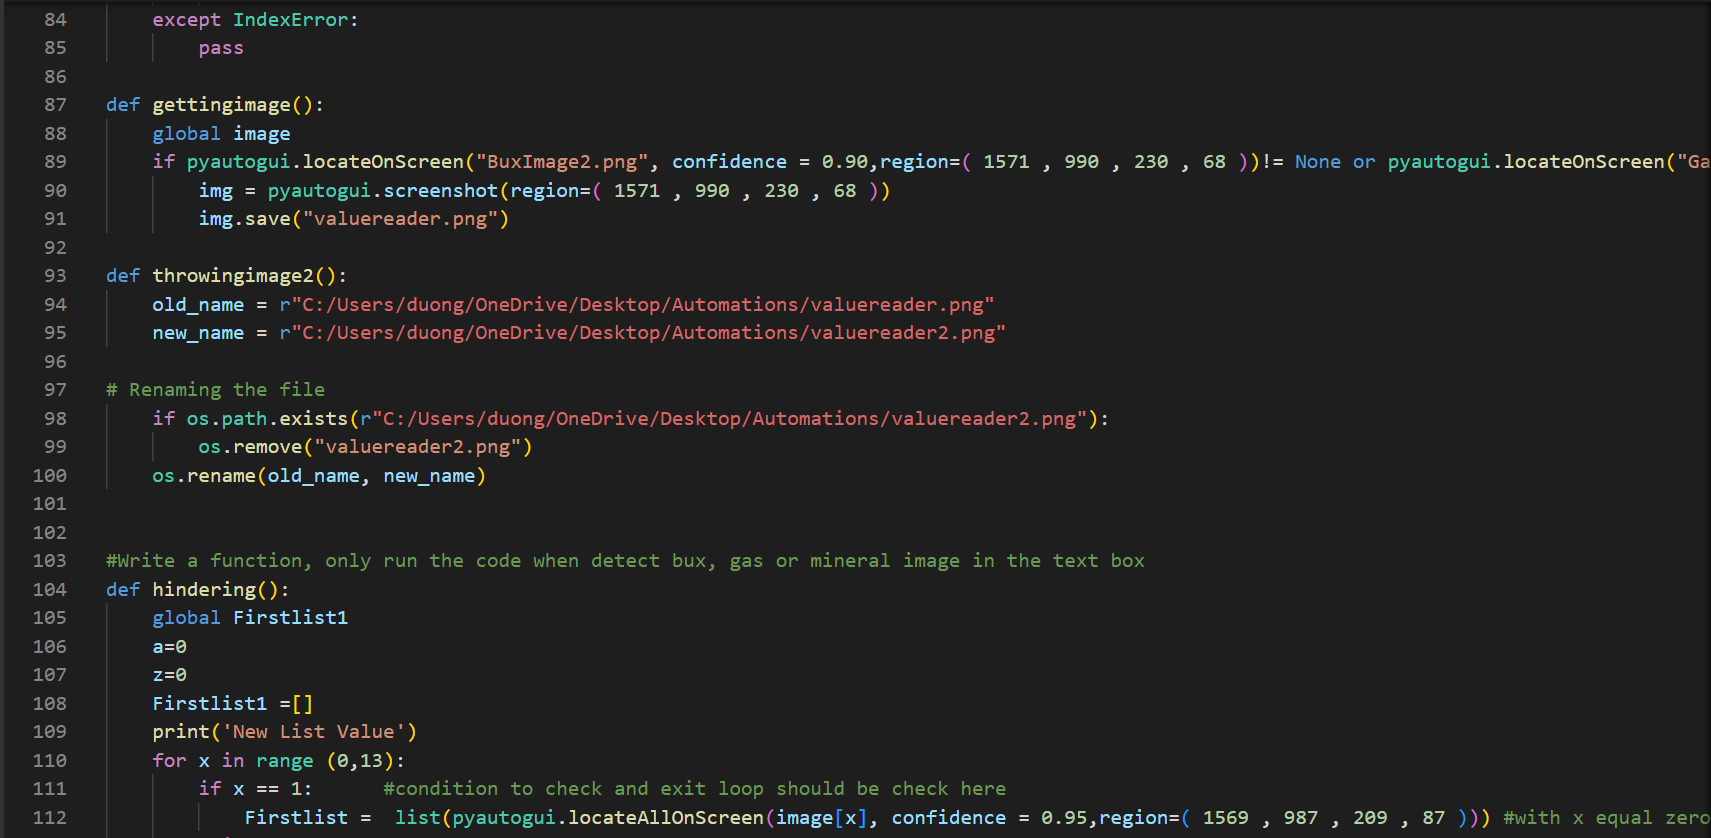Click the 'hindering' function name on line 104
Screen dimensions: 1711x838
pyautogui.click(x=204, y=590)
